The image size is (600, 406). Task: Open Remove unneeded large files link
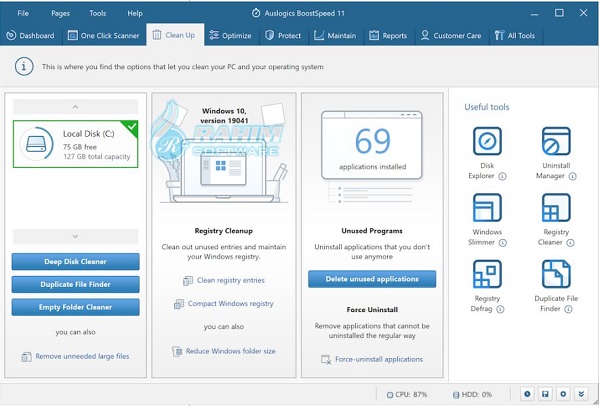click(75, 357)
